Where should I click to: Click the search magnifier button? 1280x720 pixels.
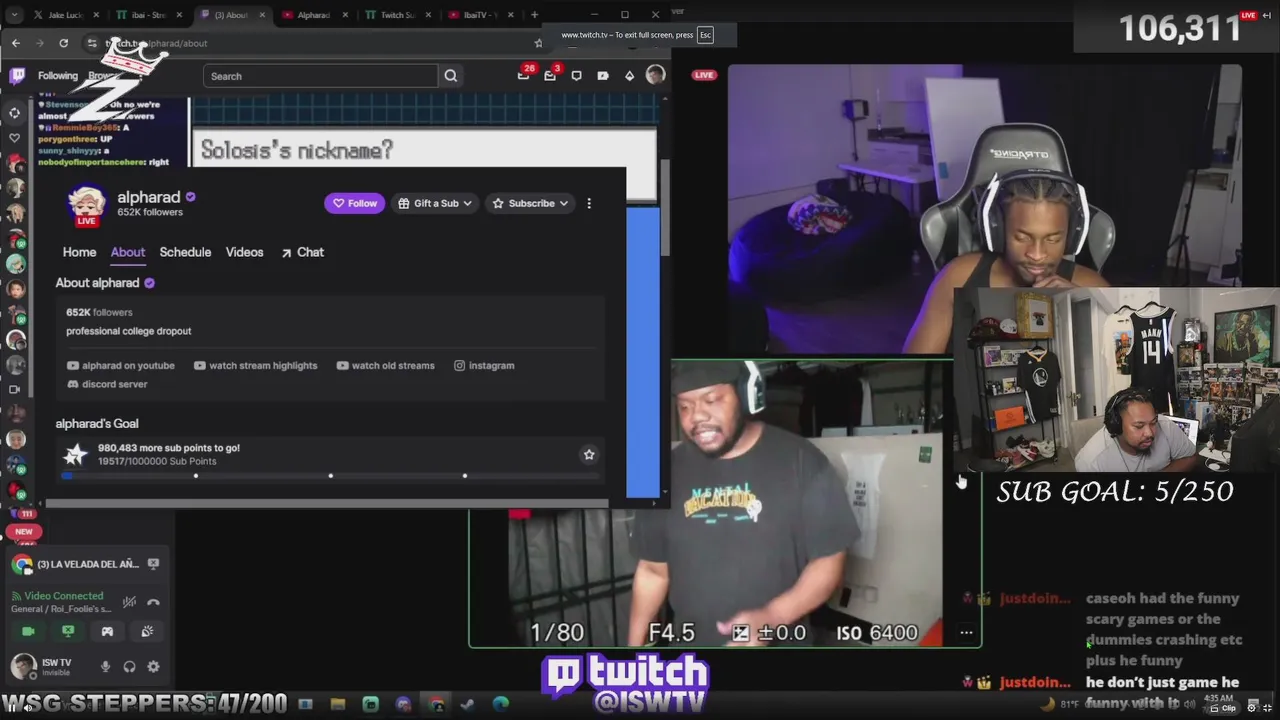[451, 76]
